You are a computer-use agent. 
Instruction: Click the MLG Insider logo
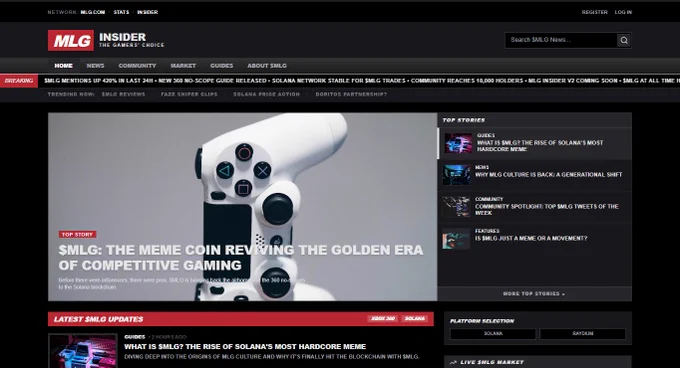106,40
